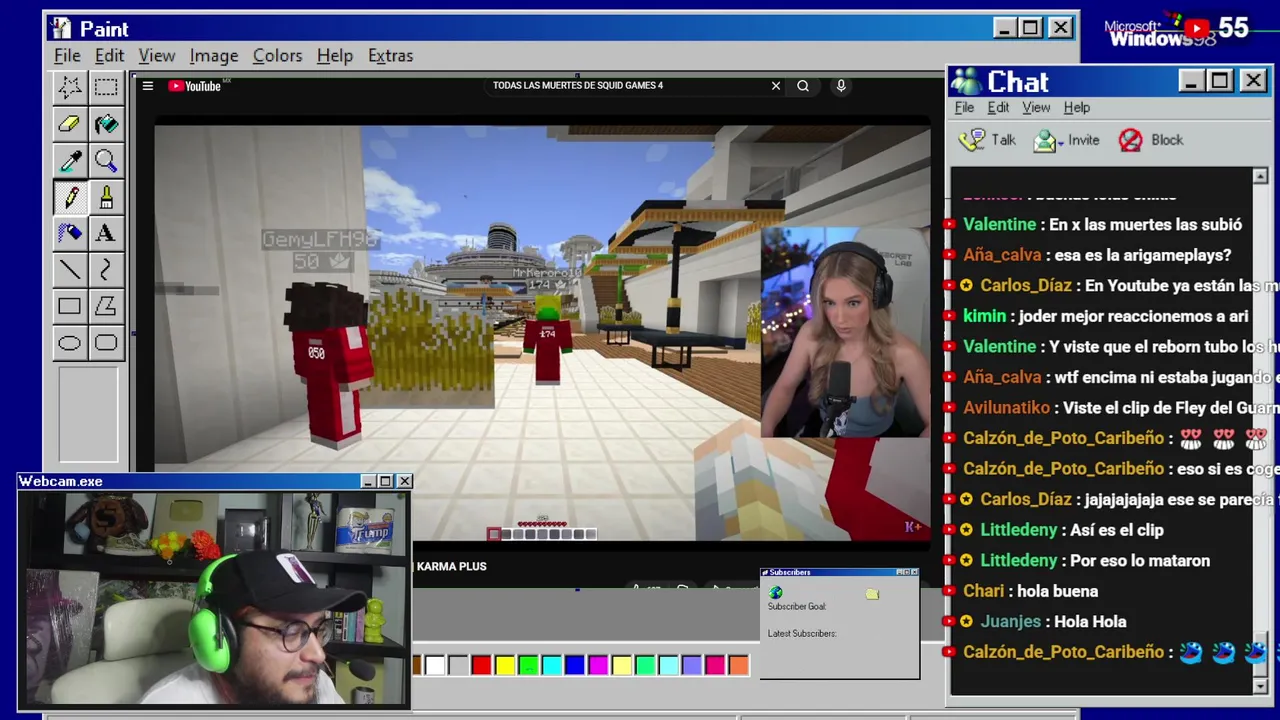
Task: Click the Block button in Chat
Action: (1151, 141)
